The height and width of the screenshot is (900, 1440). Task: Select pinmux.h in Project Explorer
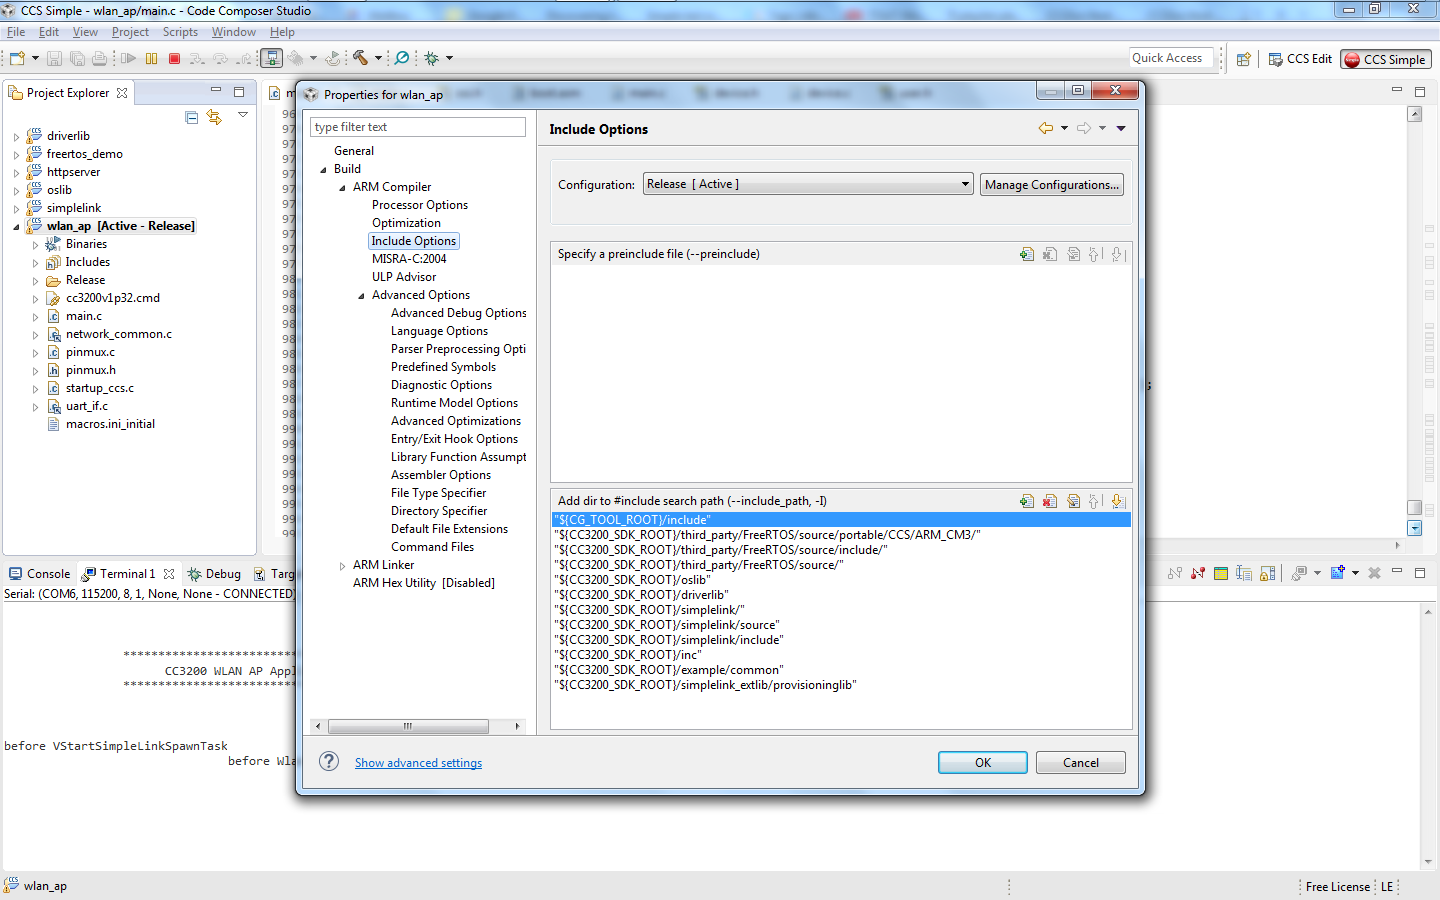tap(91, 370)
